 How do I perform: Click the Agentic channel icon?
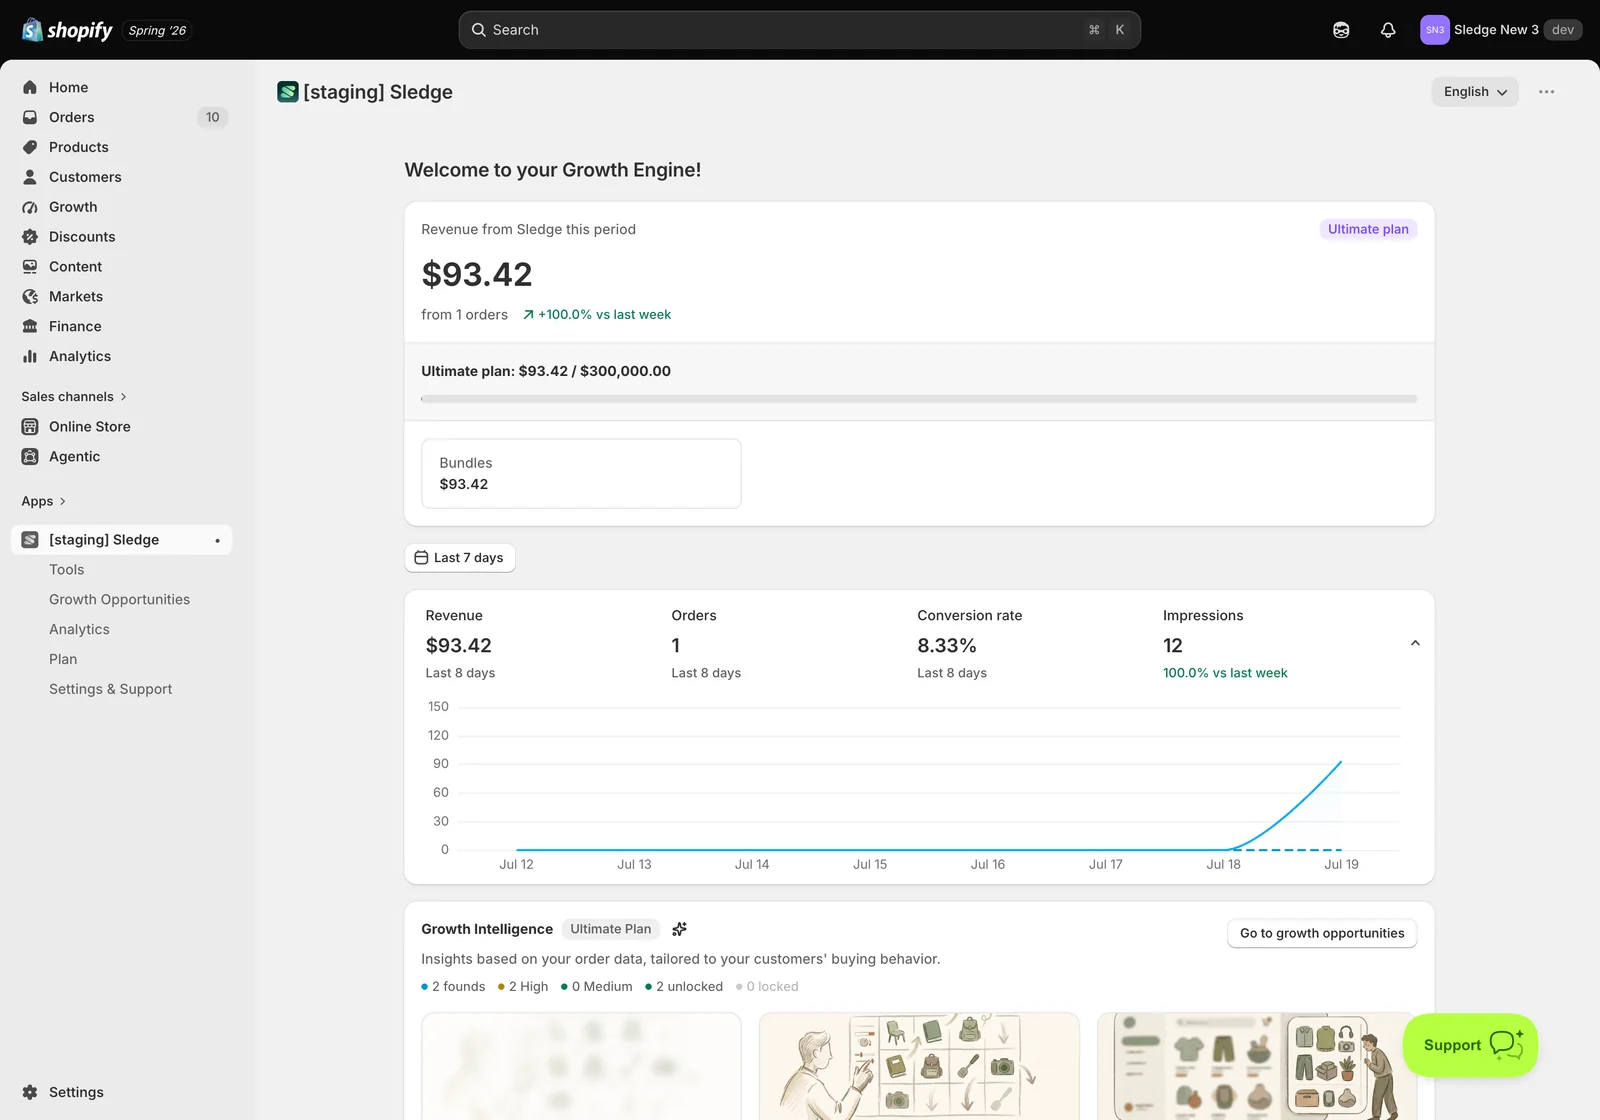[30, 457]
